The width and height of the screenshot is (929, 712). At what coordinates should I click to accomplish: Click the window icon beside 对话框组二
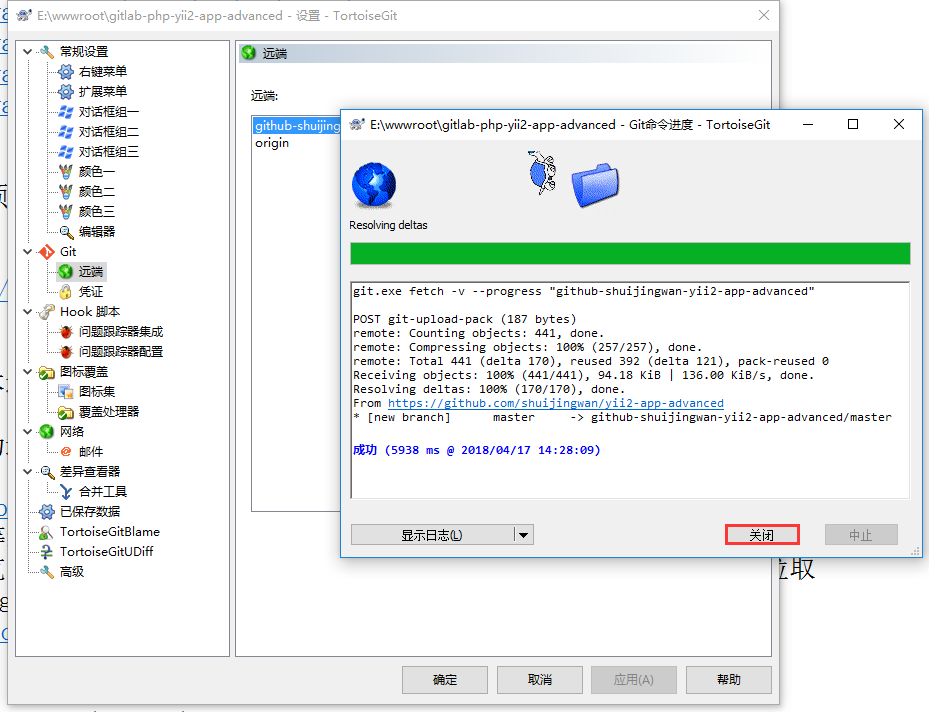[x=66, y=132]
